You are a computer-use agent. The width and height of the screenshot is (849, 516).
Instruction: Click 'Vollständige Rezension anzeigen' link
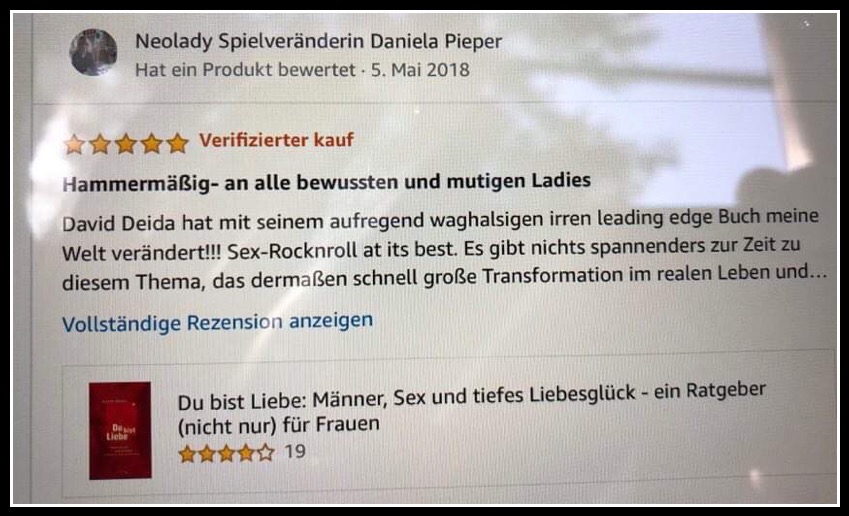coord(217,322)
